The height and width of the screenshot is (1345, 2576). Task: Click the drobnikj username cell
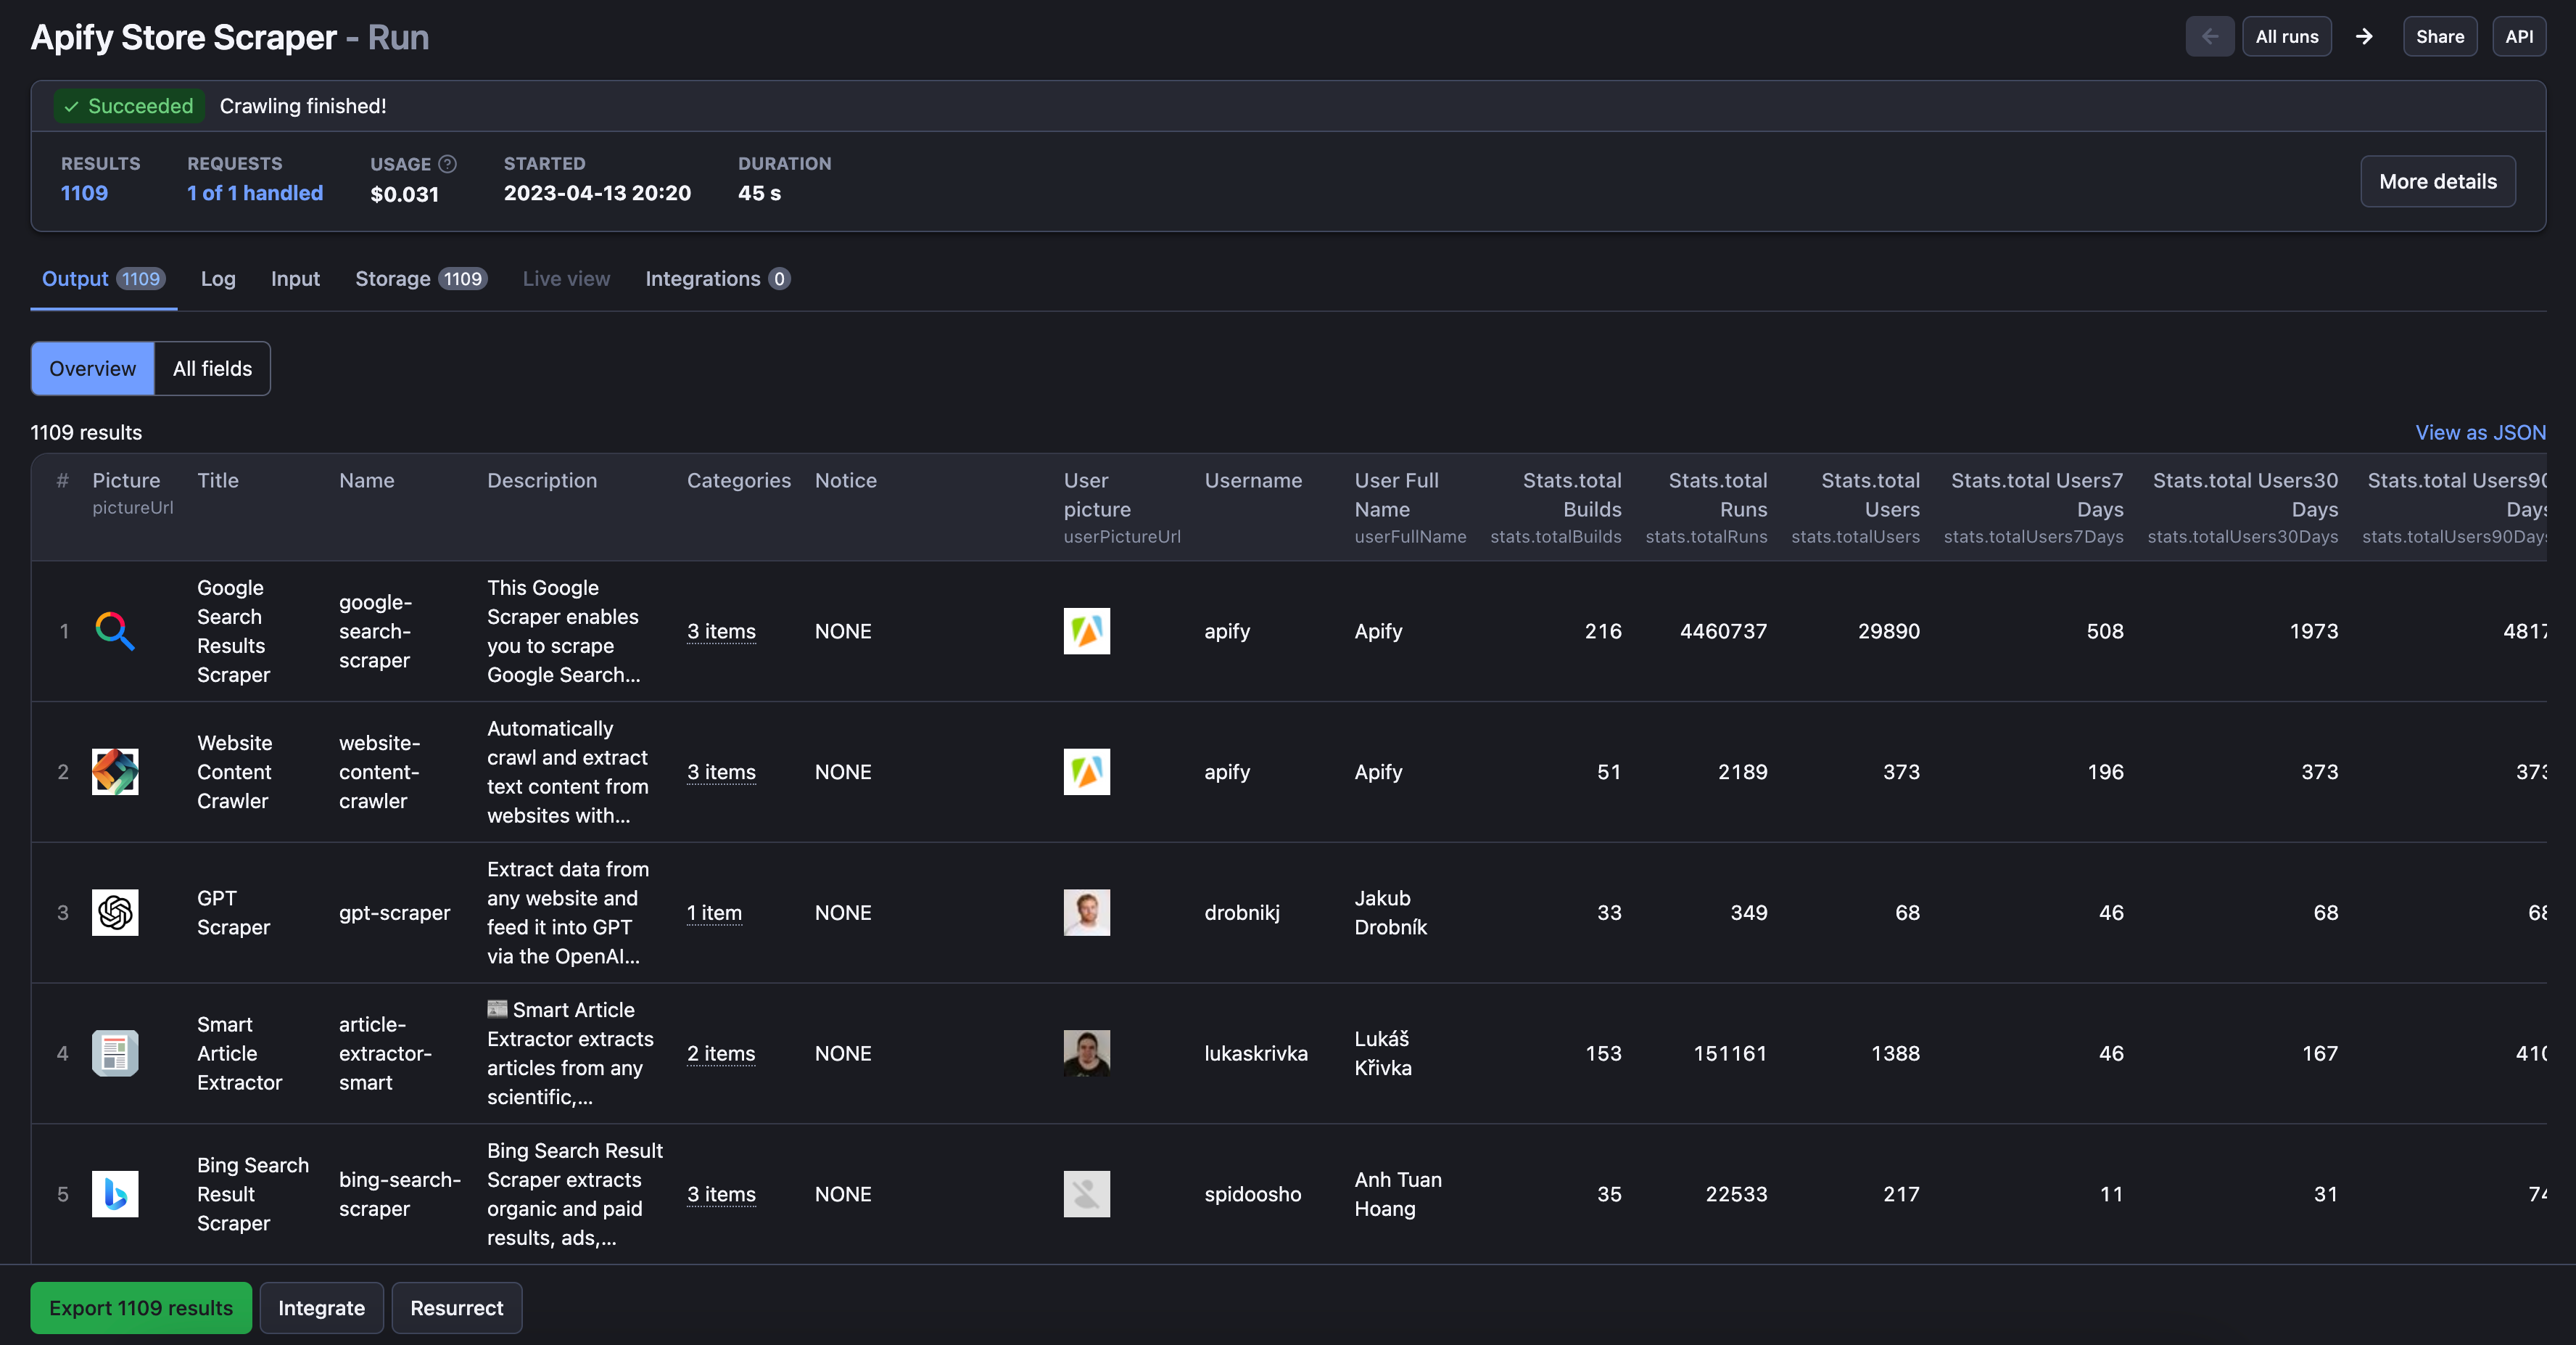[1242, 913]
